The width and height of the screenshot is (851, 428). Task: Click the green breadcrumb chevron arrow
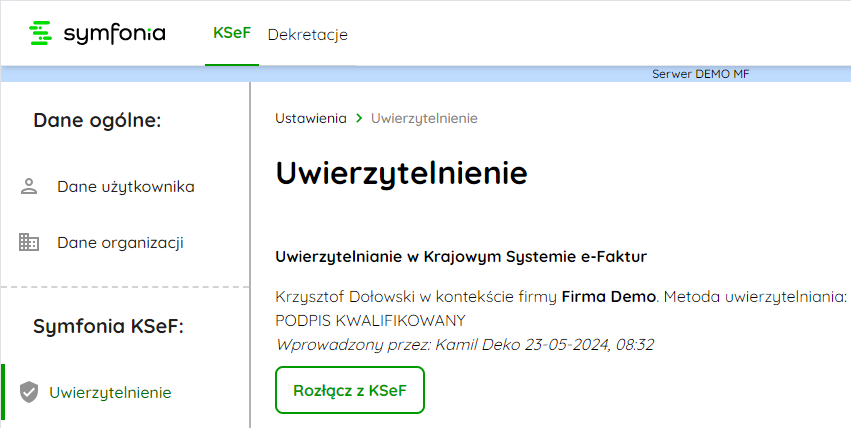pos(359,118)
